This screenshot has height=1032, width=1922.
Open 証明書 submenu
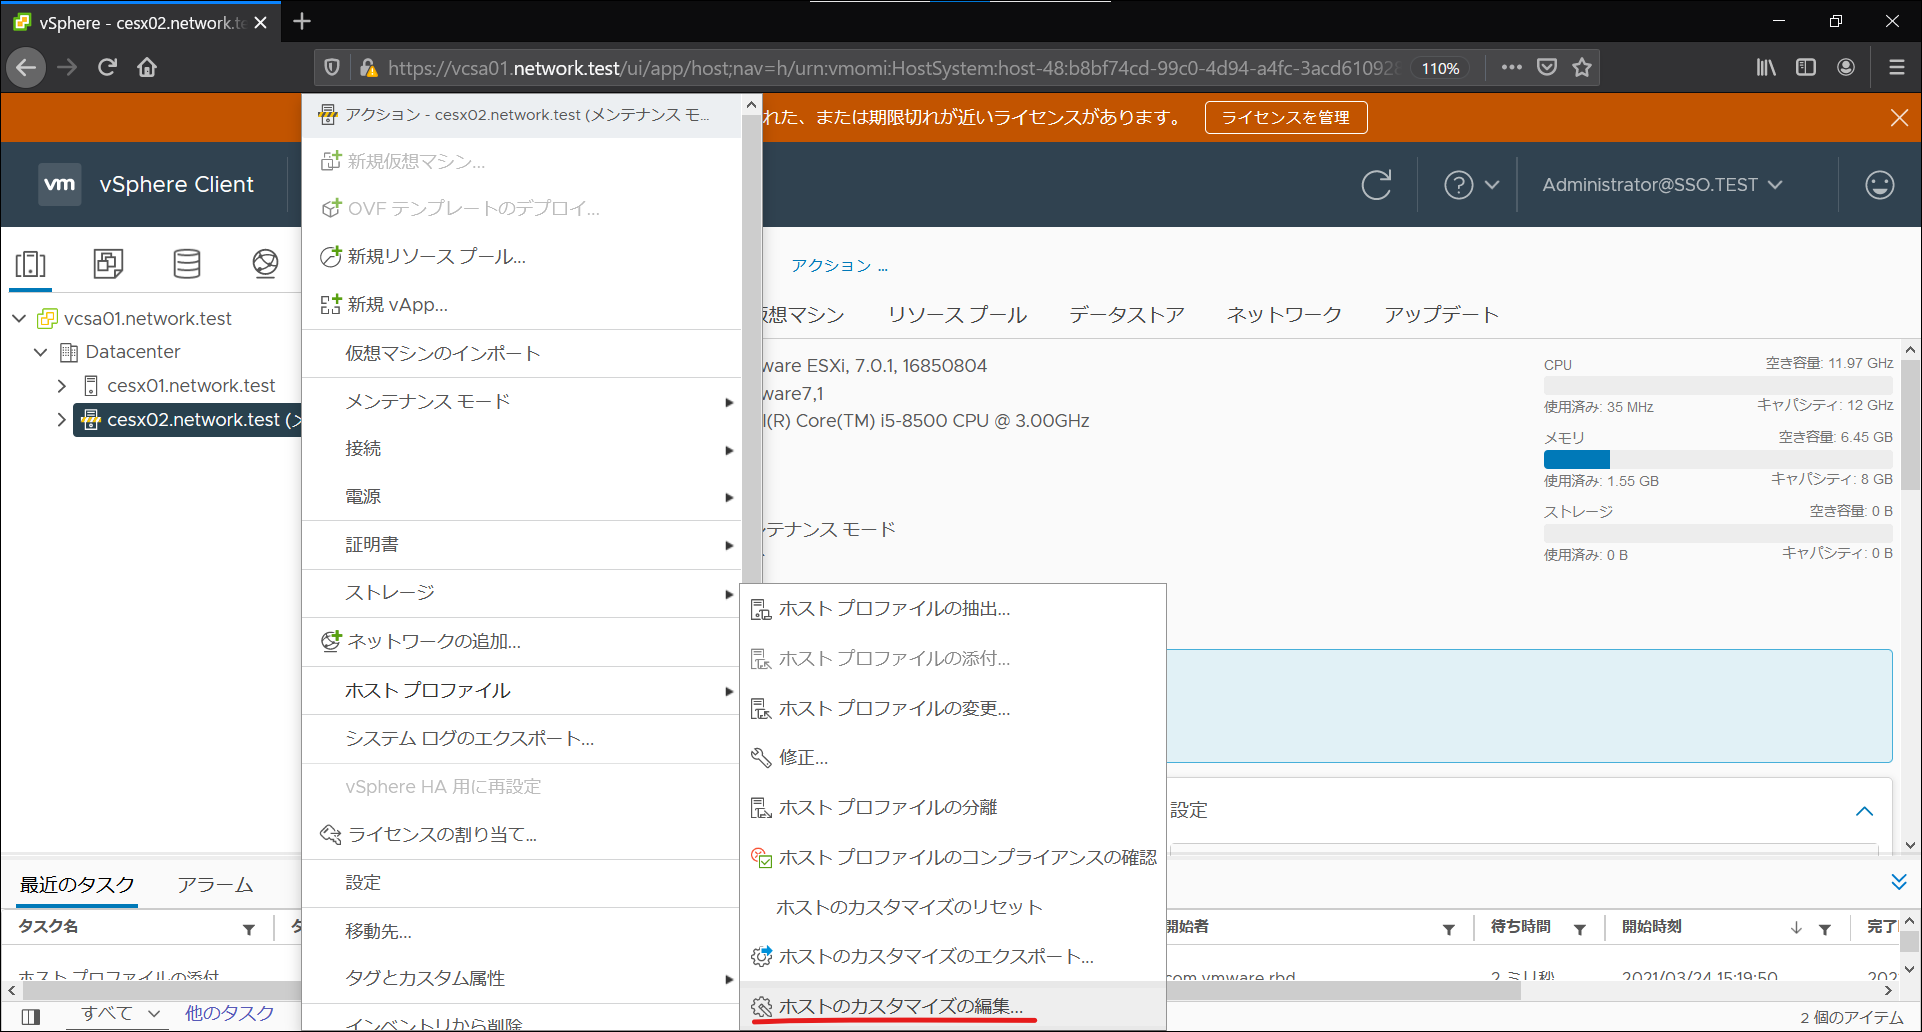pos(521,545)
